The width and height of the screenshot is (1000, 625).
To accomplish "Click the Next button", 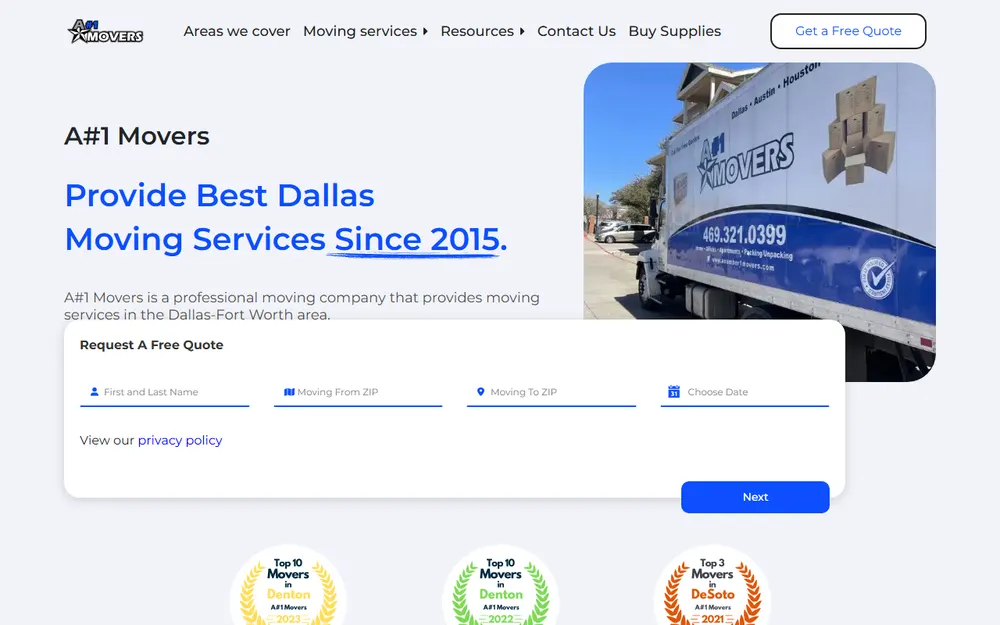I will (x=755, y=497).
